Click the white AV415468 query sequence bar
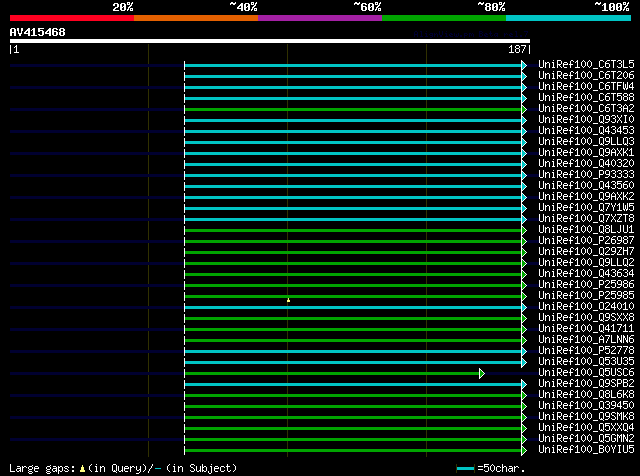Screen dimensions: 640x476 270,41
